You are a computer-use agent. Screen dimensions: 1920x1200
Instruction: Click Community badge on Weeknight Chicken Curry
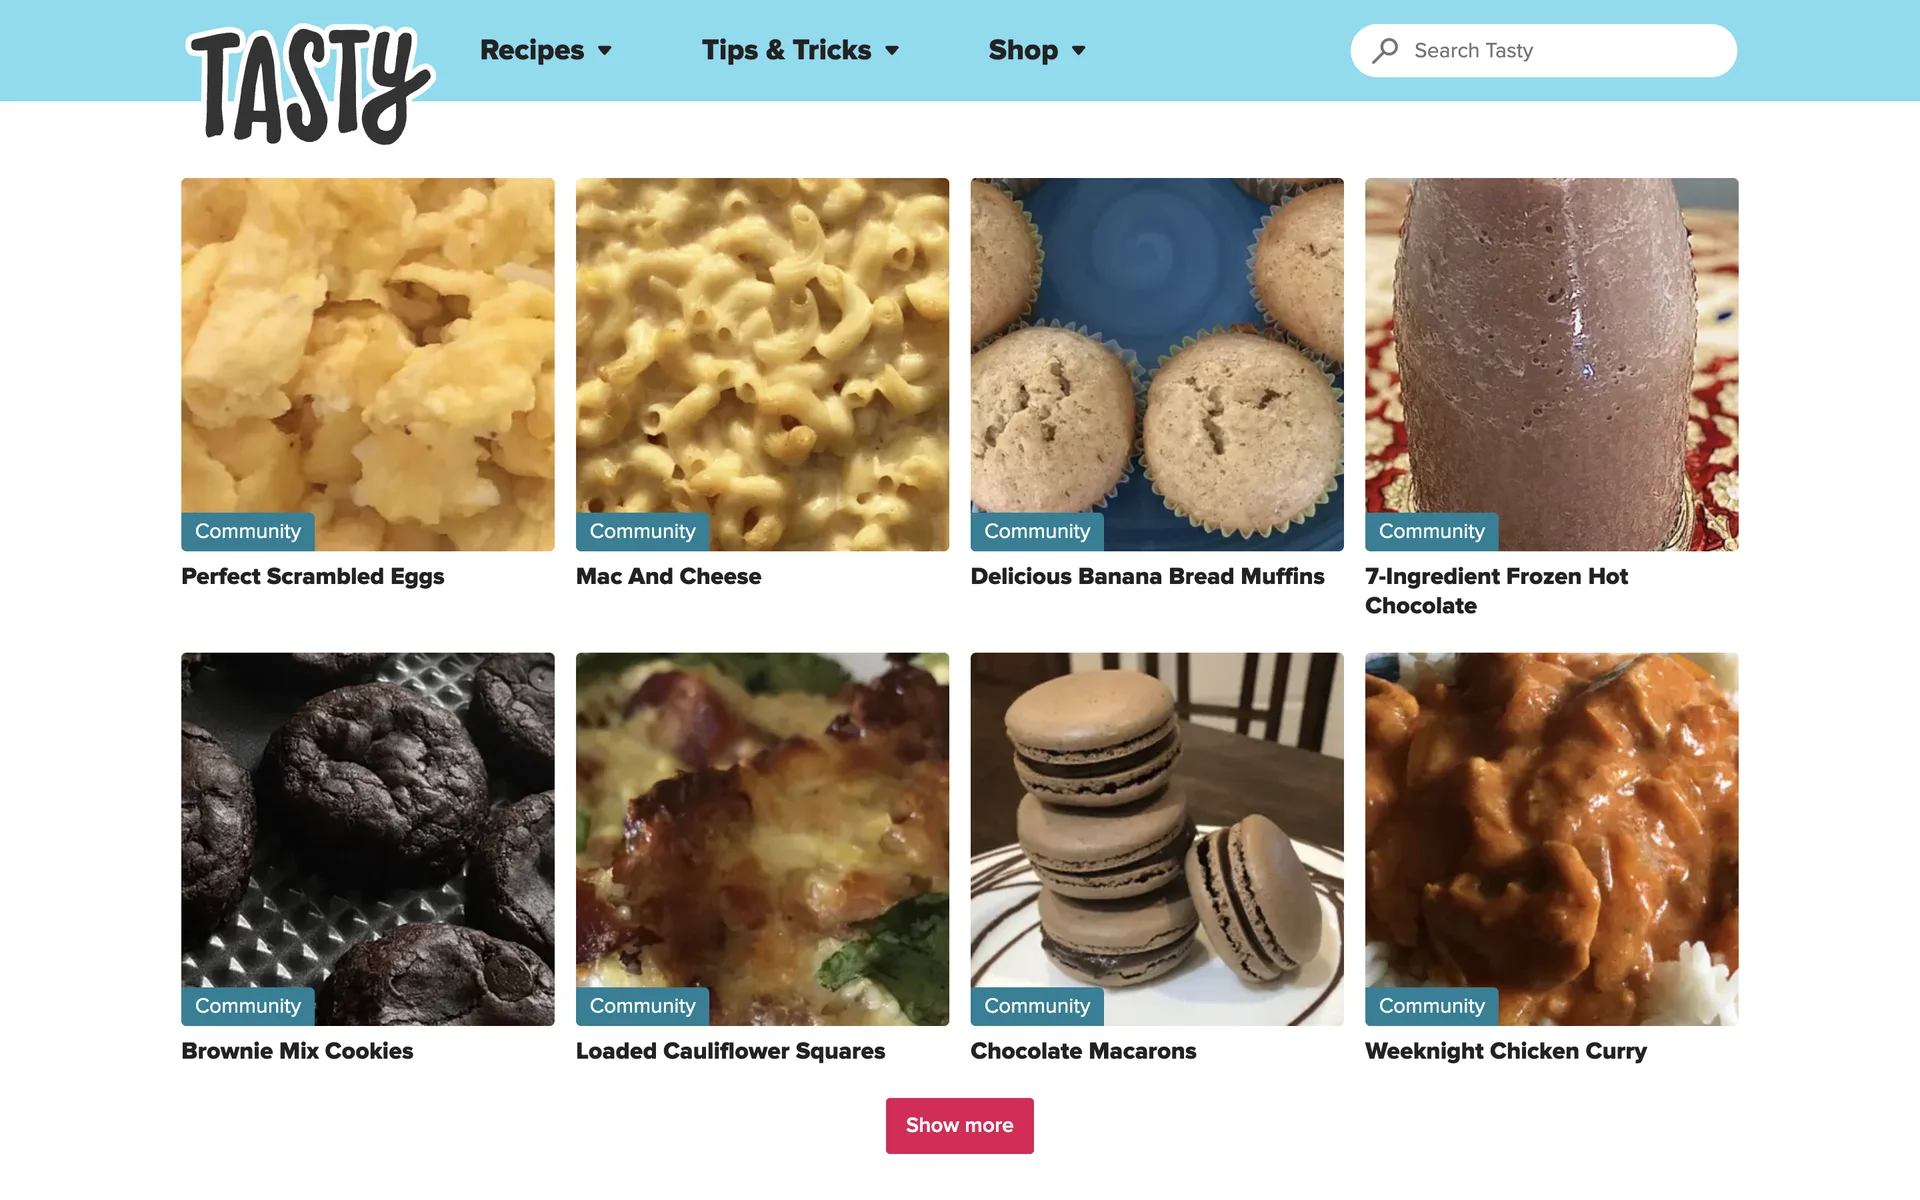1431,1007
